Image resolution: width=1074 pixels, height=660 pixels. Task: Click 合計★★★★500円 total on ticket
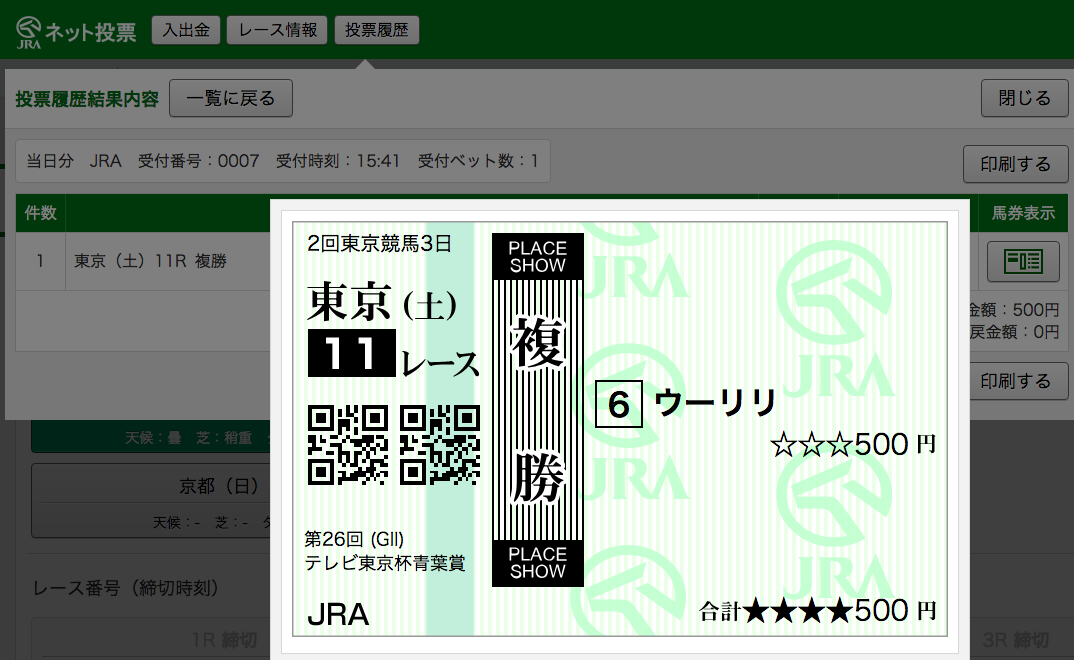tap(817, 610)
